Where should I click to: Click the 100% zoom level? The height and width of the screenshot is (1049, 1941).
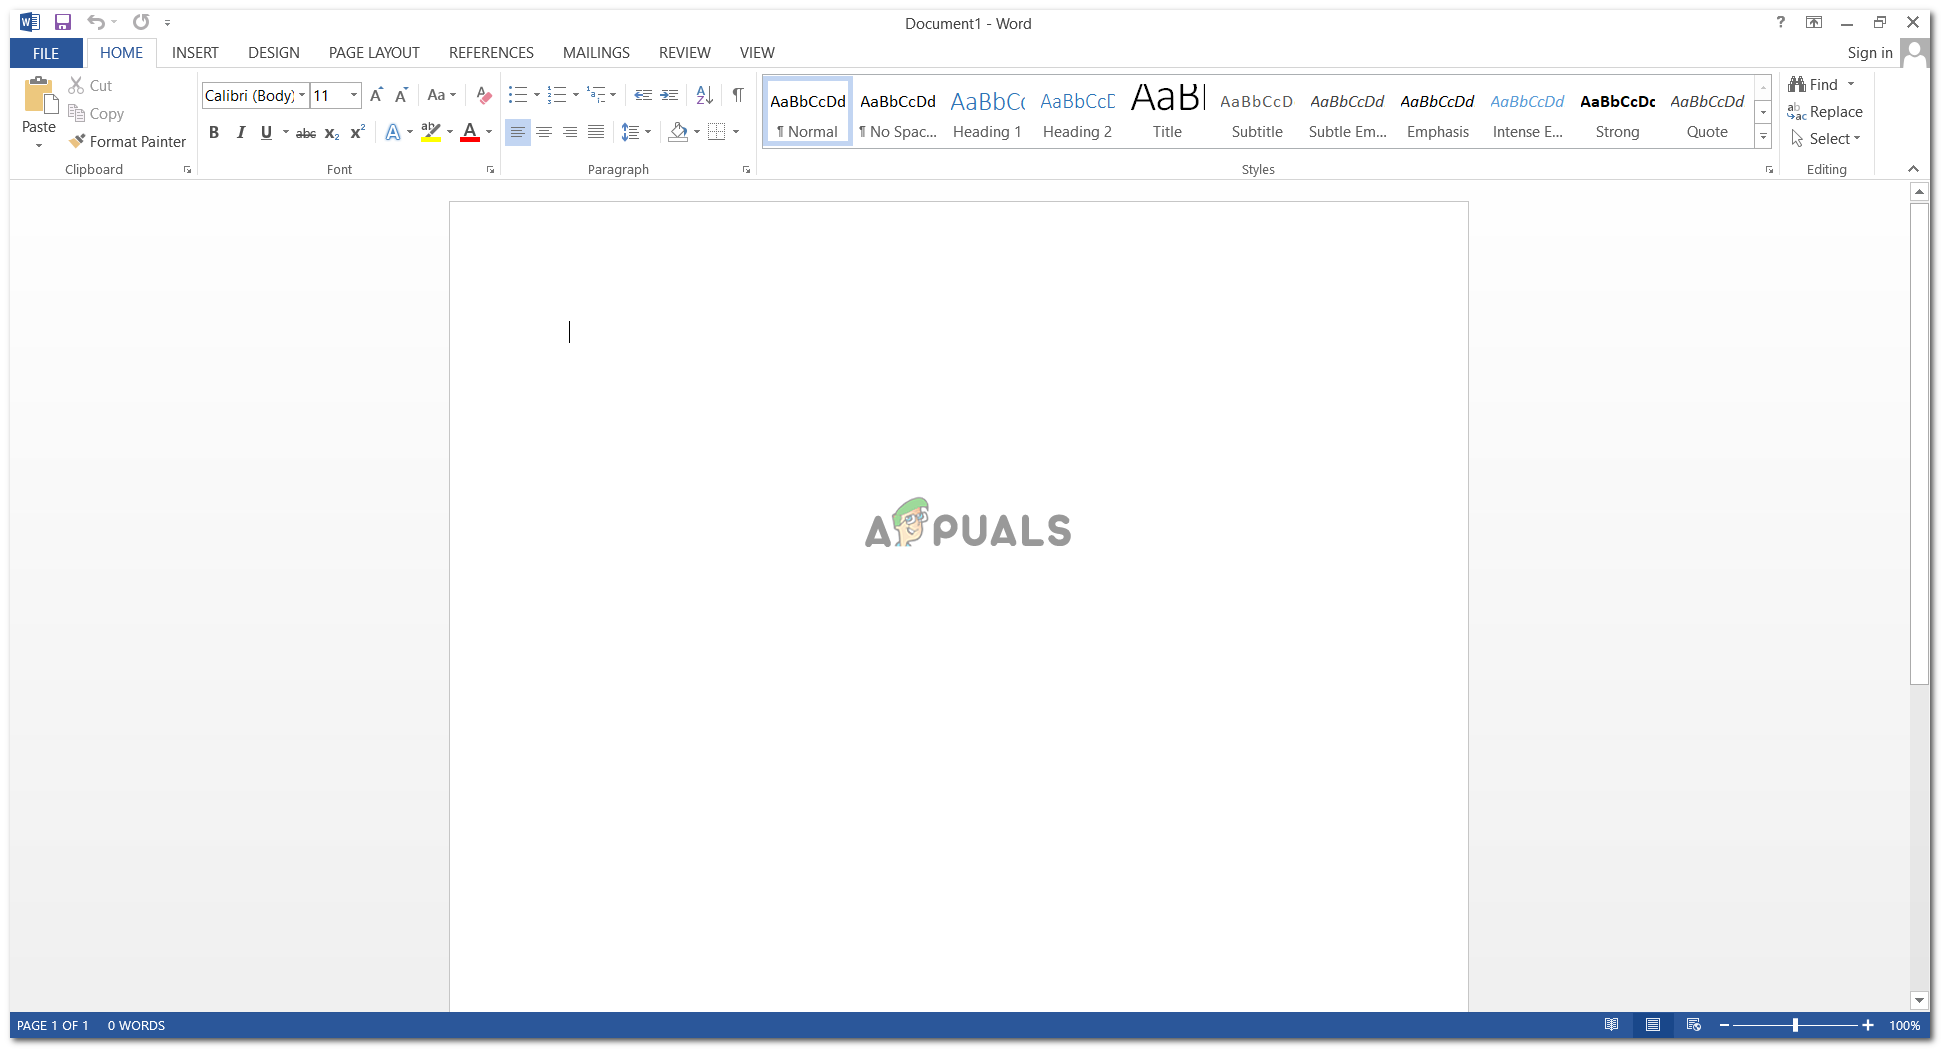pyautogui.click(x=1904, y=1025)
